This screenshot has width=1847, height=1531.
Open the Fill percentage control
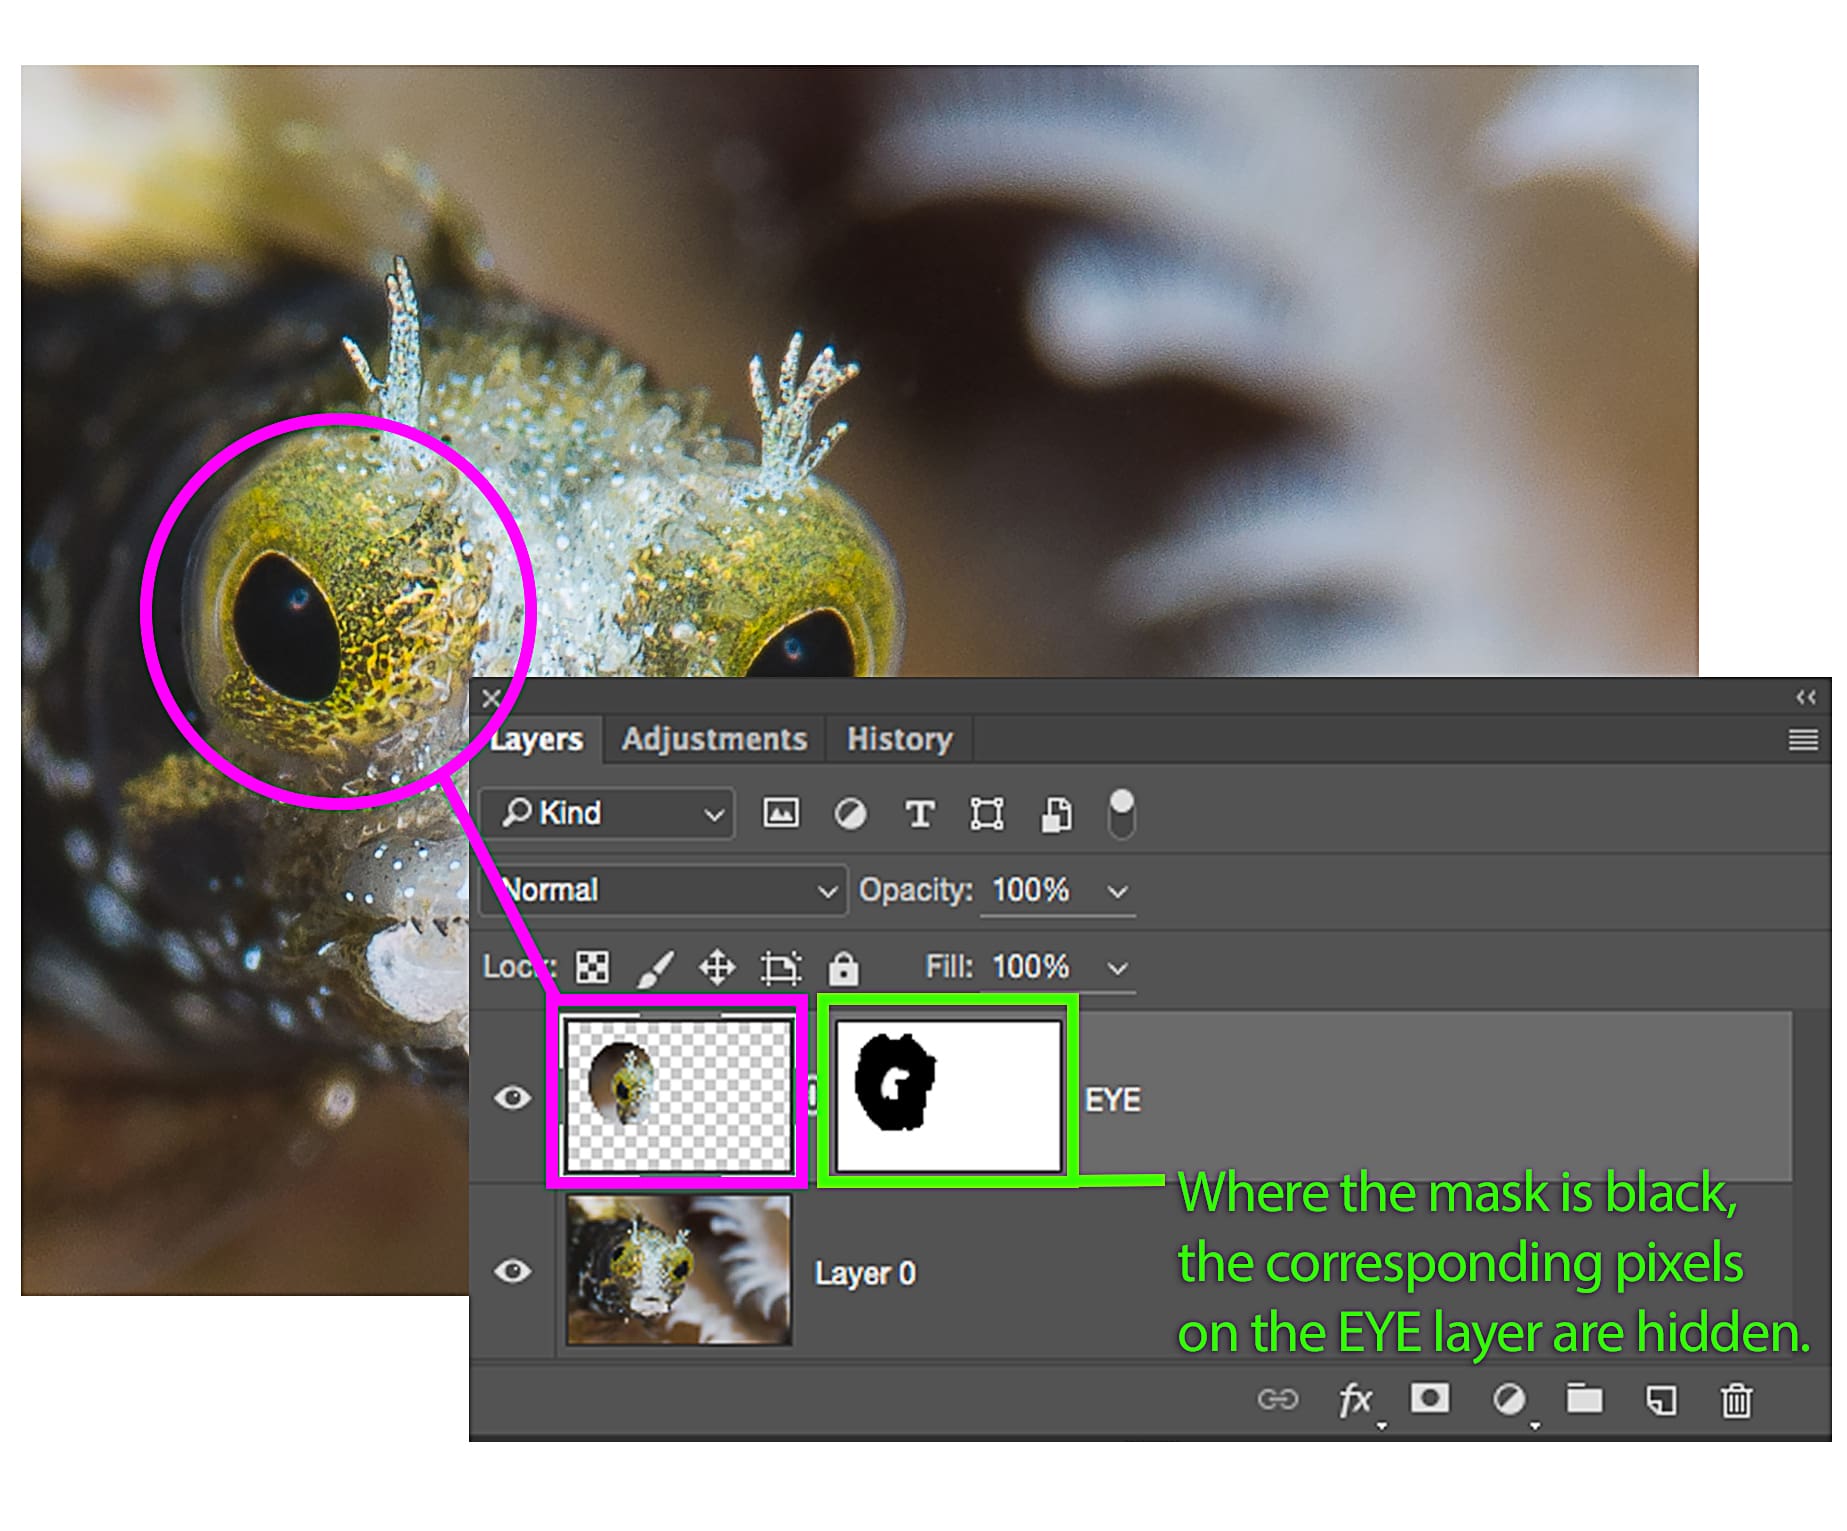[x=1115, y=967]
